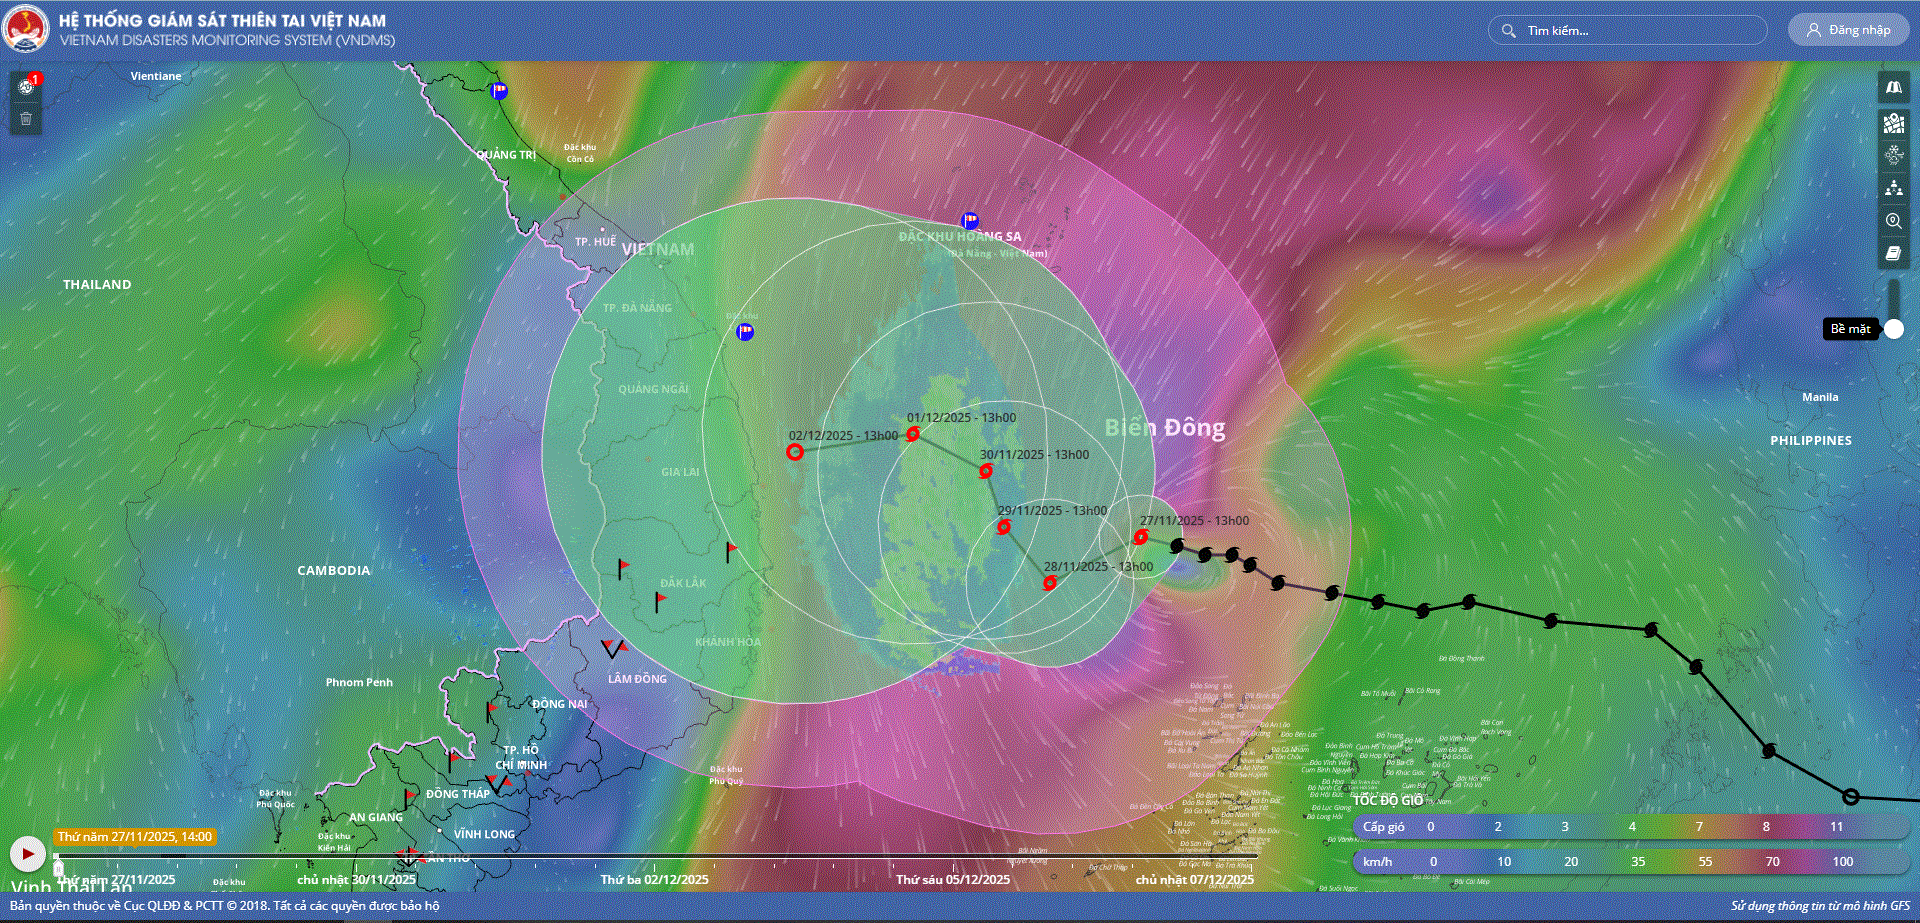The height and width of the screenshot is (923, 1920).
Task: Open the folded map basemap icon
Action: point(1893,88)
